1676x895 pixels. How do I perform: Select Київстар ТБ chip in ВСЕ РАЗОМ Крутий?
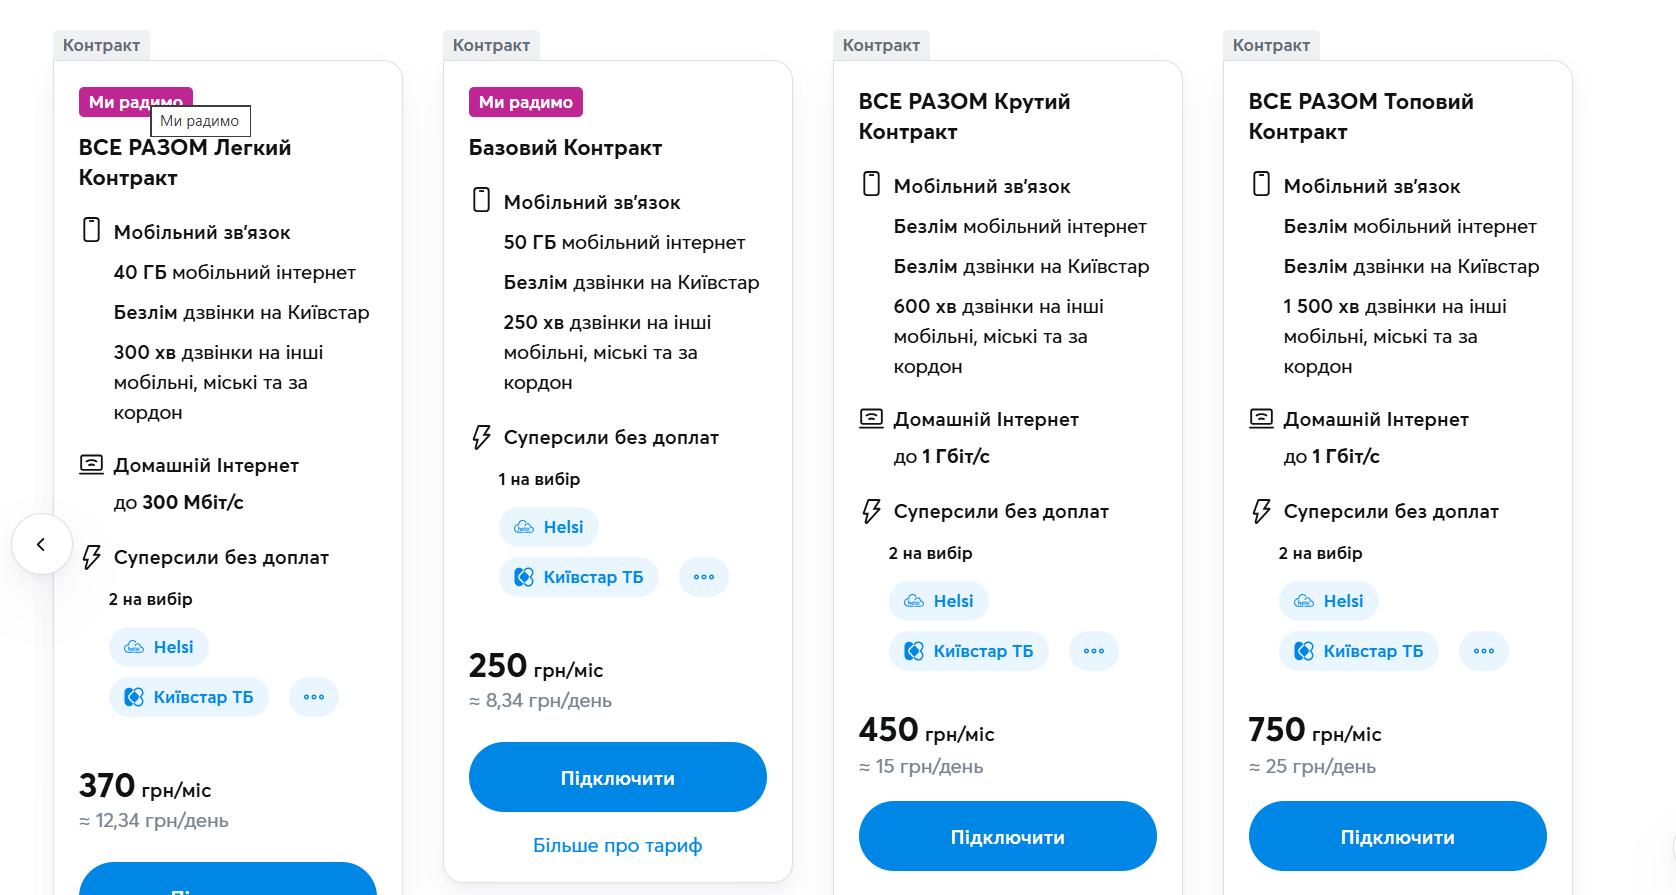pos(968,651)
